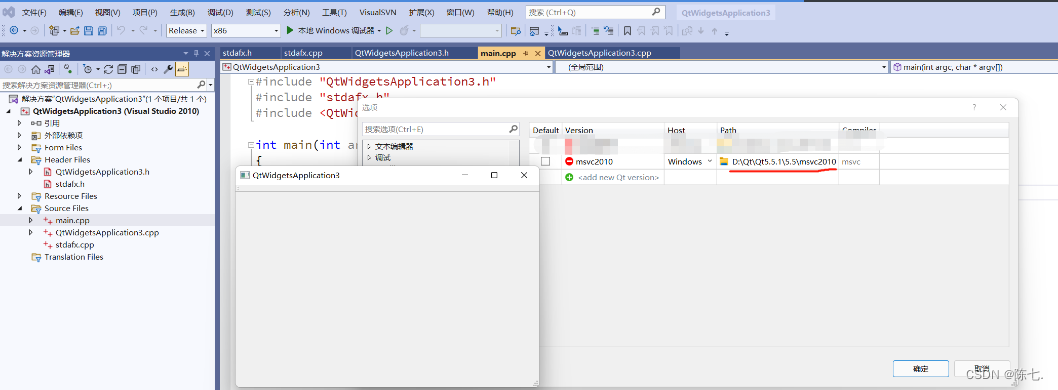
Task: Open the VisualSVN menu
Action: [x=378, y=12]
